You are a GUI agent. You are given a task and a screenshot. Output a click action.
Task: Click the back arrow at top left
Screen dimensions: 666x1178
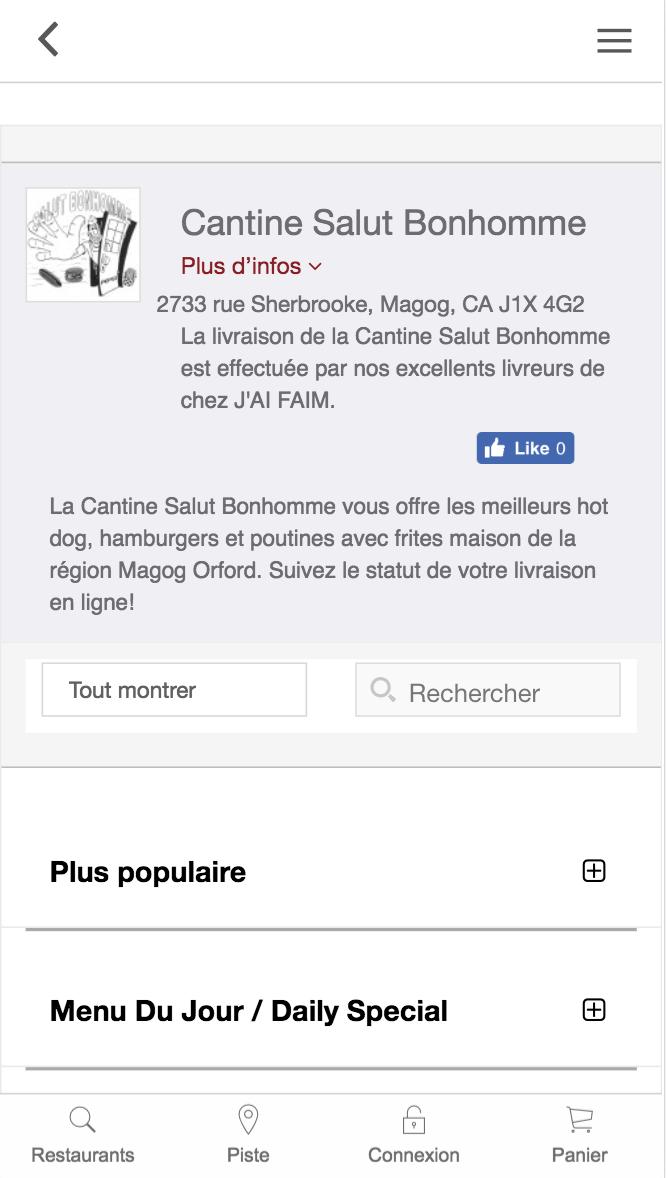click(x=47, y=39)
